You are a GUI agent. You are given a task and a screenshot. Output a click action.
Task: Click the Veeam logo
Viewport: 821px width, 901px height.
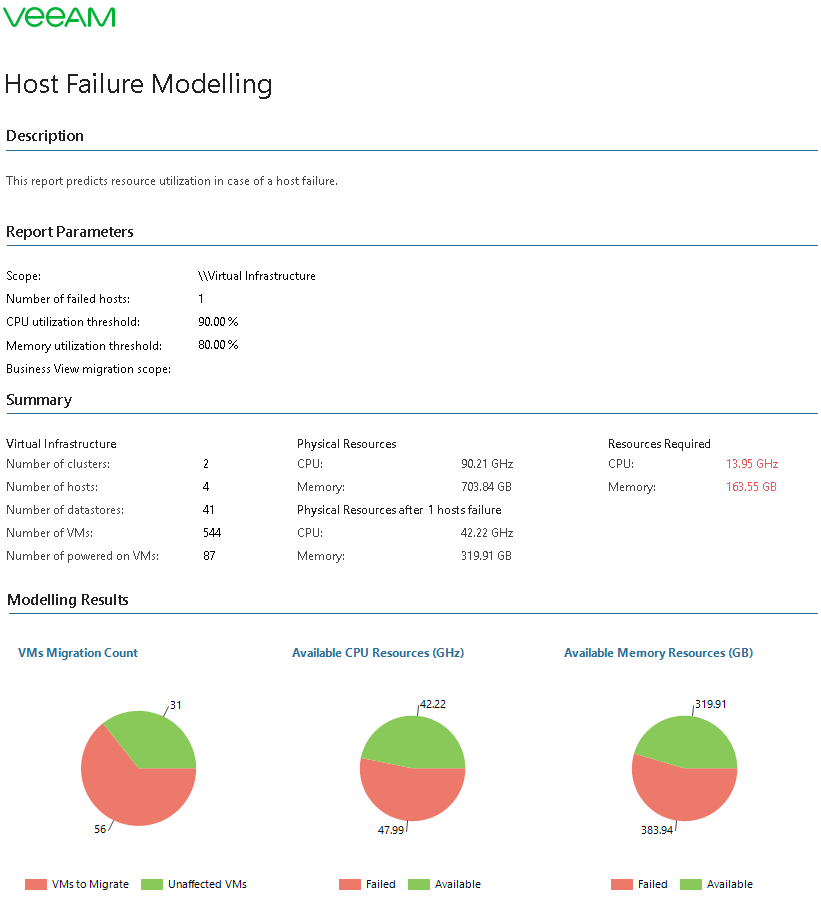click(60, 17)
